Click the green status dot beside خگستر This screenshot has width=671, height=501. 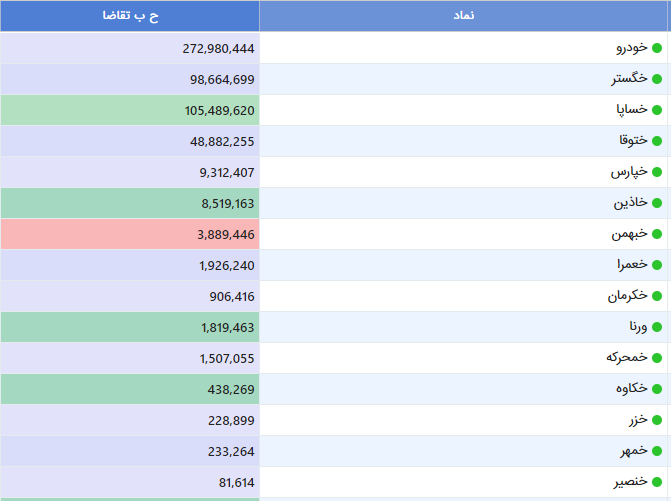(x=657, y=79)
